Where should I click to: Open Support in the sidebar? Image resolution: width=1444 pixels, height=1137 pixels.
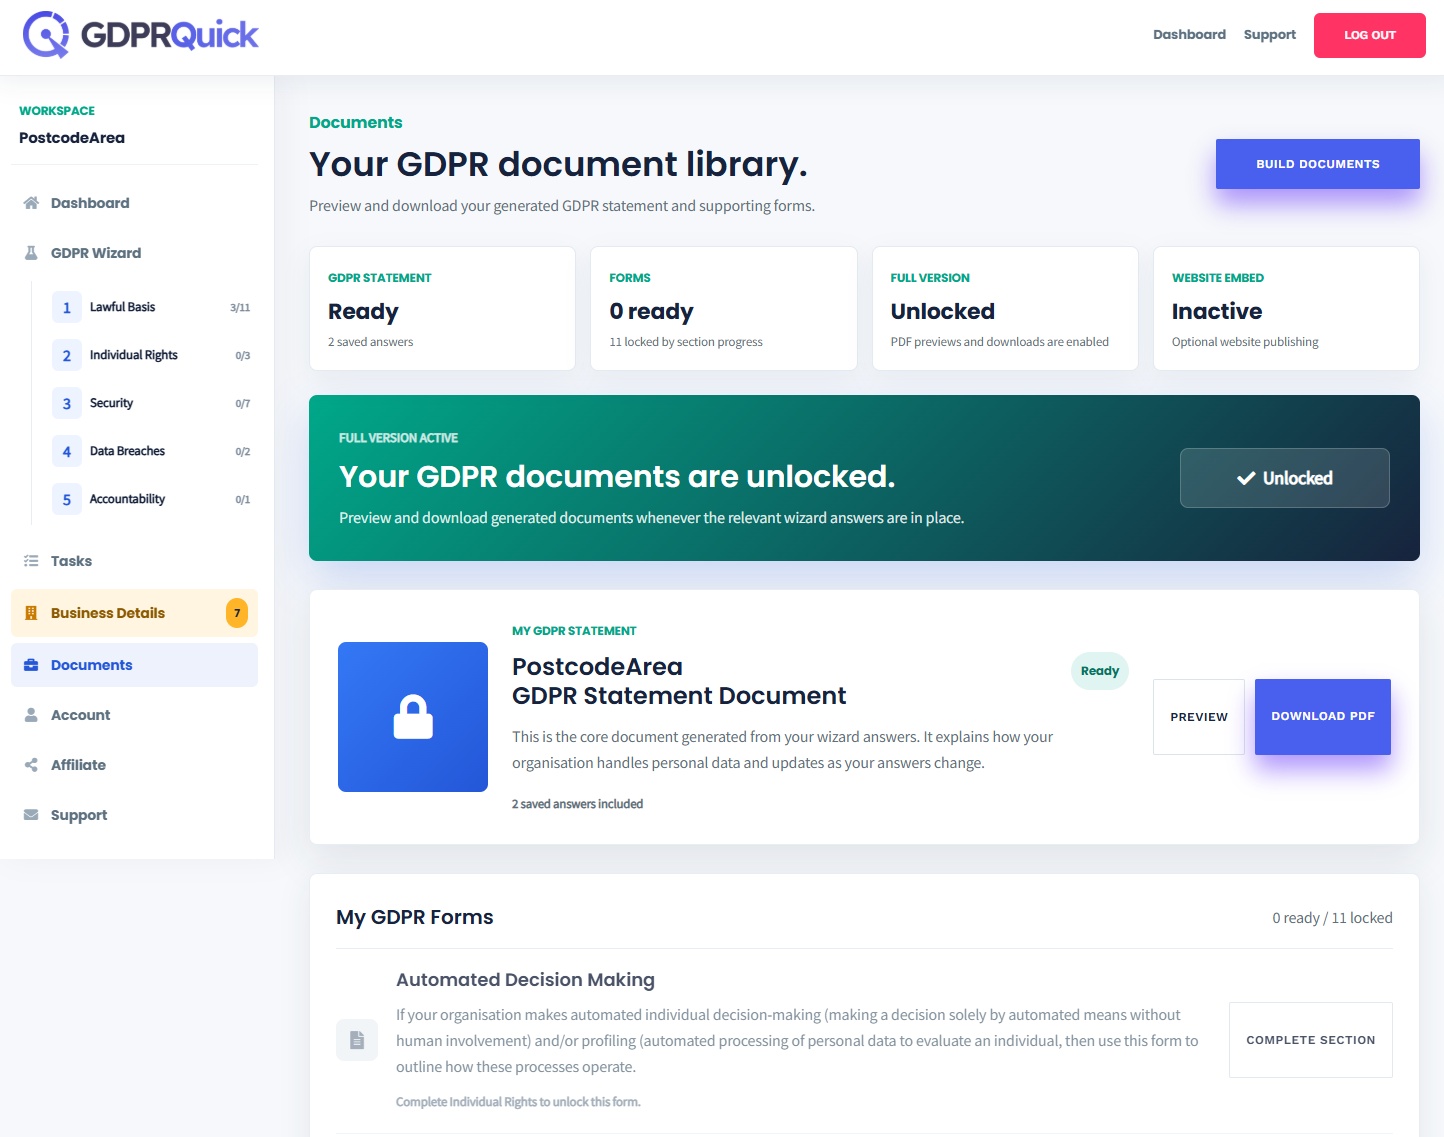point(134,815)
